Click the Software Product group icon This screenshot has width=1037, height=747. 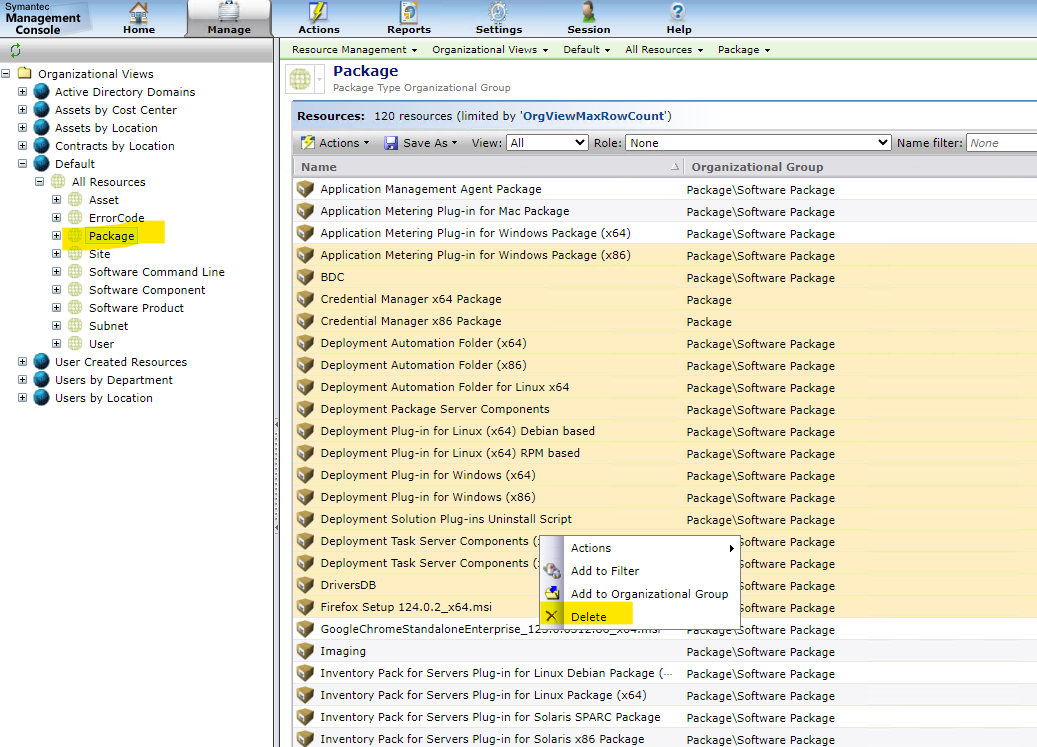[x=75, y=307]
